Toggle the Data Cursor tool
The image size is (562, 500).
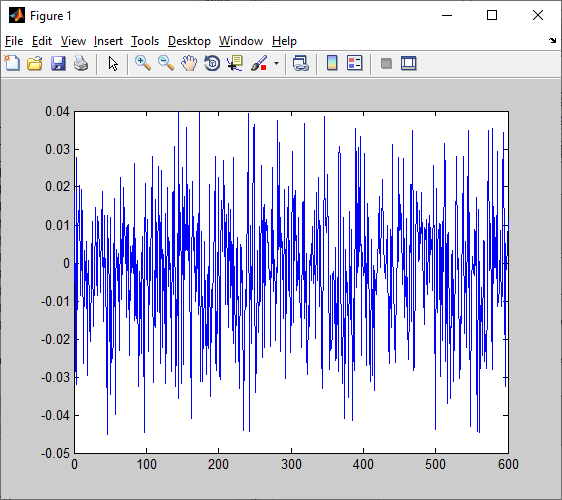(x=235, y=63)
